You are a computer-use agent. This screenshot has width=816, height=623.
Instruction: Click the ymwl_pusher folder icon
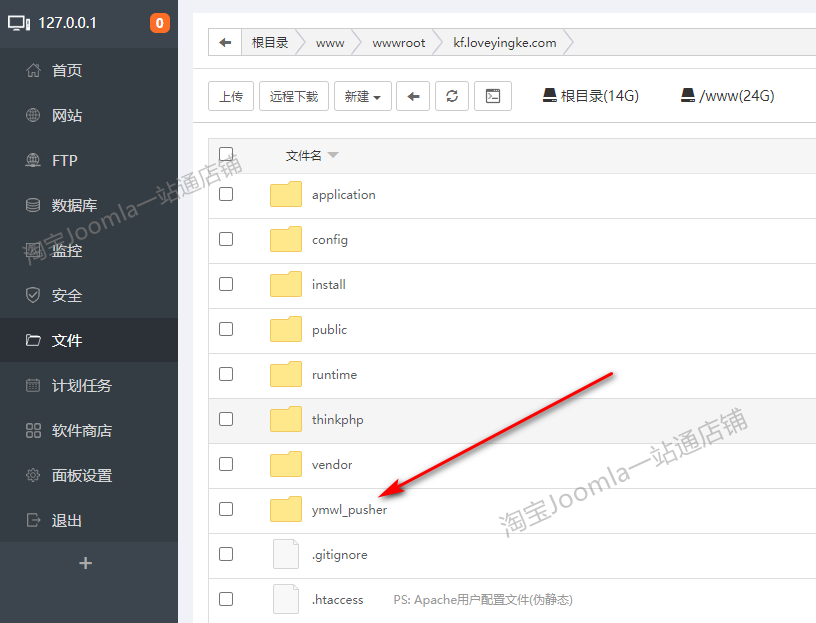point(286,509)
